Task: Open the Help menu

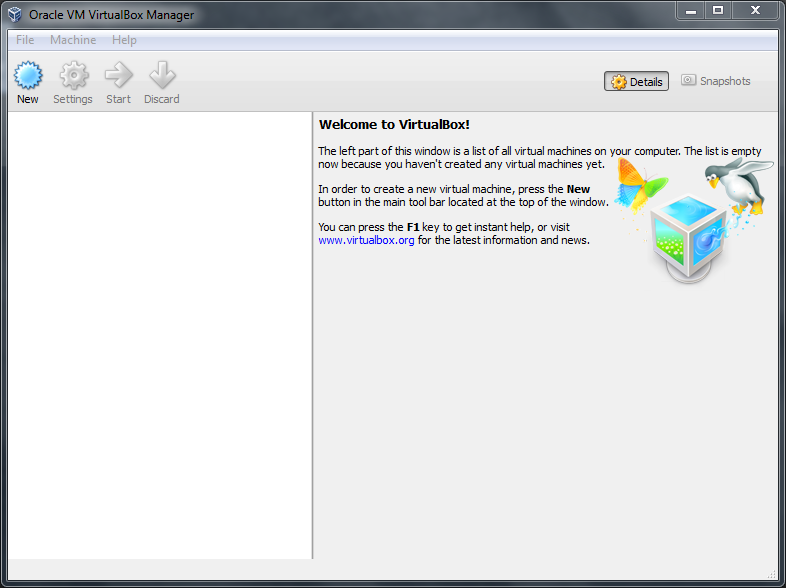Action: 124,40
